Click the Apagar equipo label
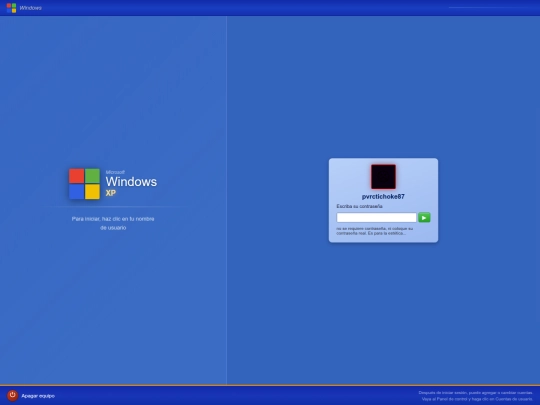The width and height of the screenshot is (540, 405). click(x=38, y=396)
